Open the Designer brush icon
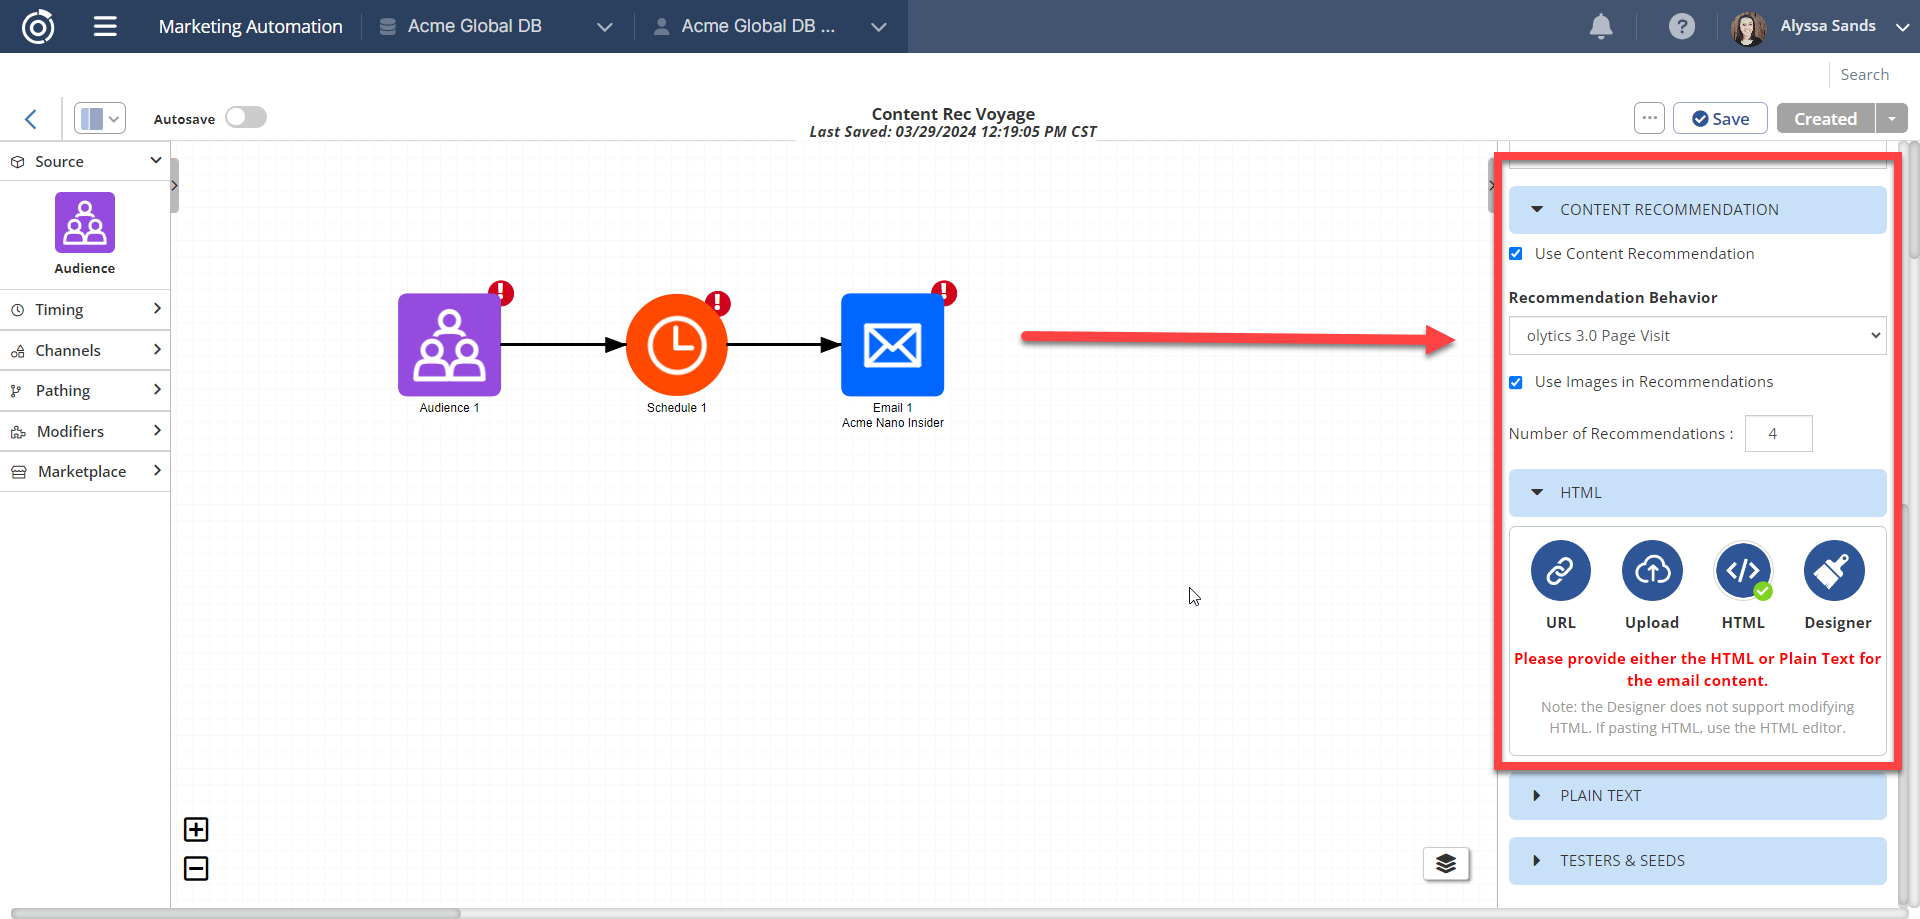The width and height of the screenshot is (1920, 919). pos(1834,571)
